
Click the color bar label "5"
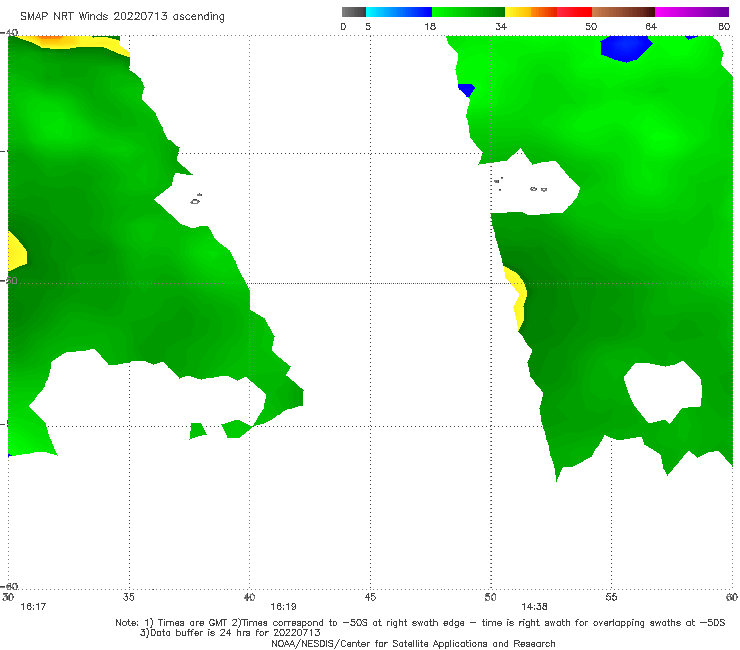tap(368, 26)
